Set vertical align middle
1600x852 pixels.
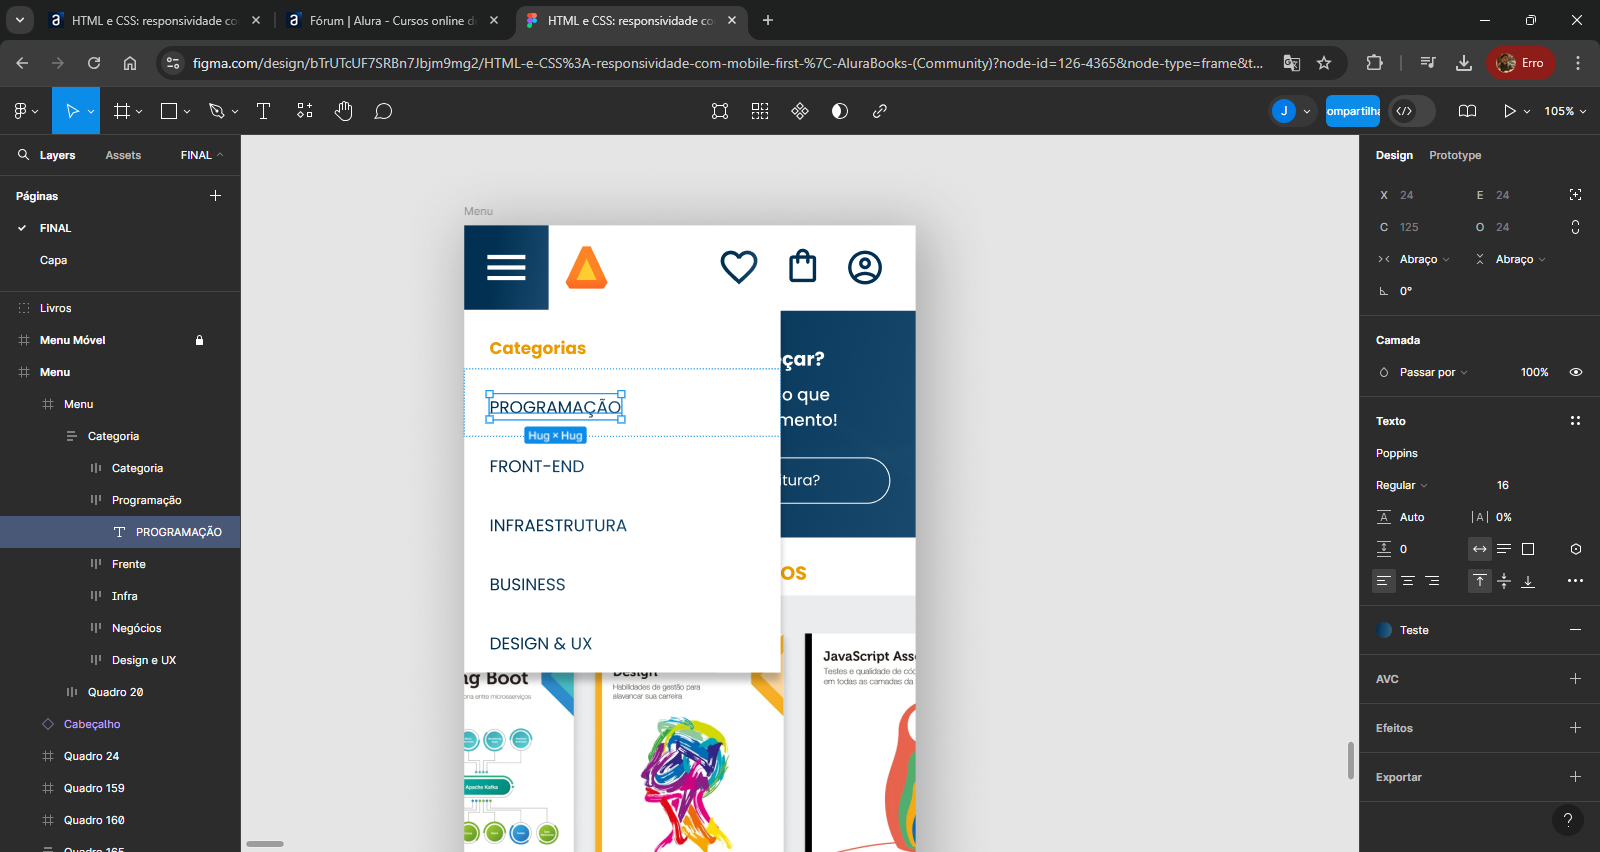coord(1504,581)
